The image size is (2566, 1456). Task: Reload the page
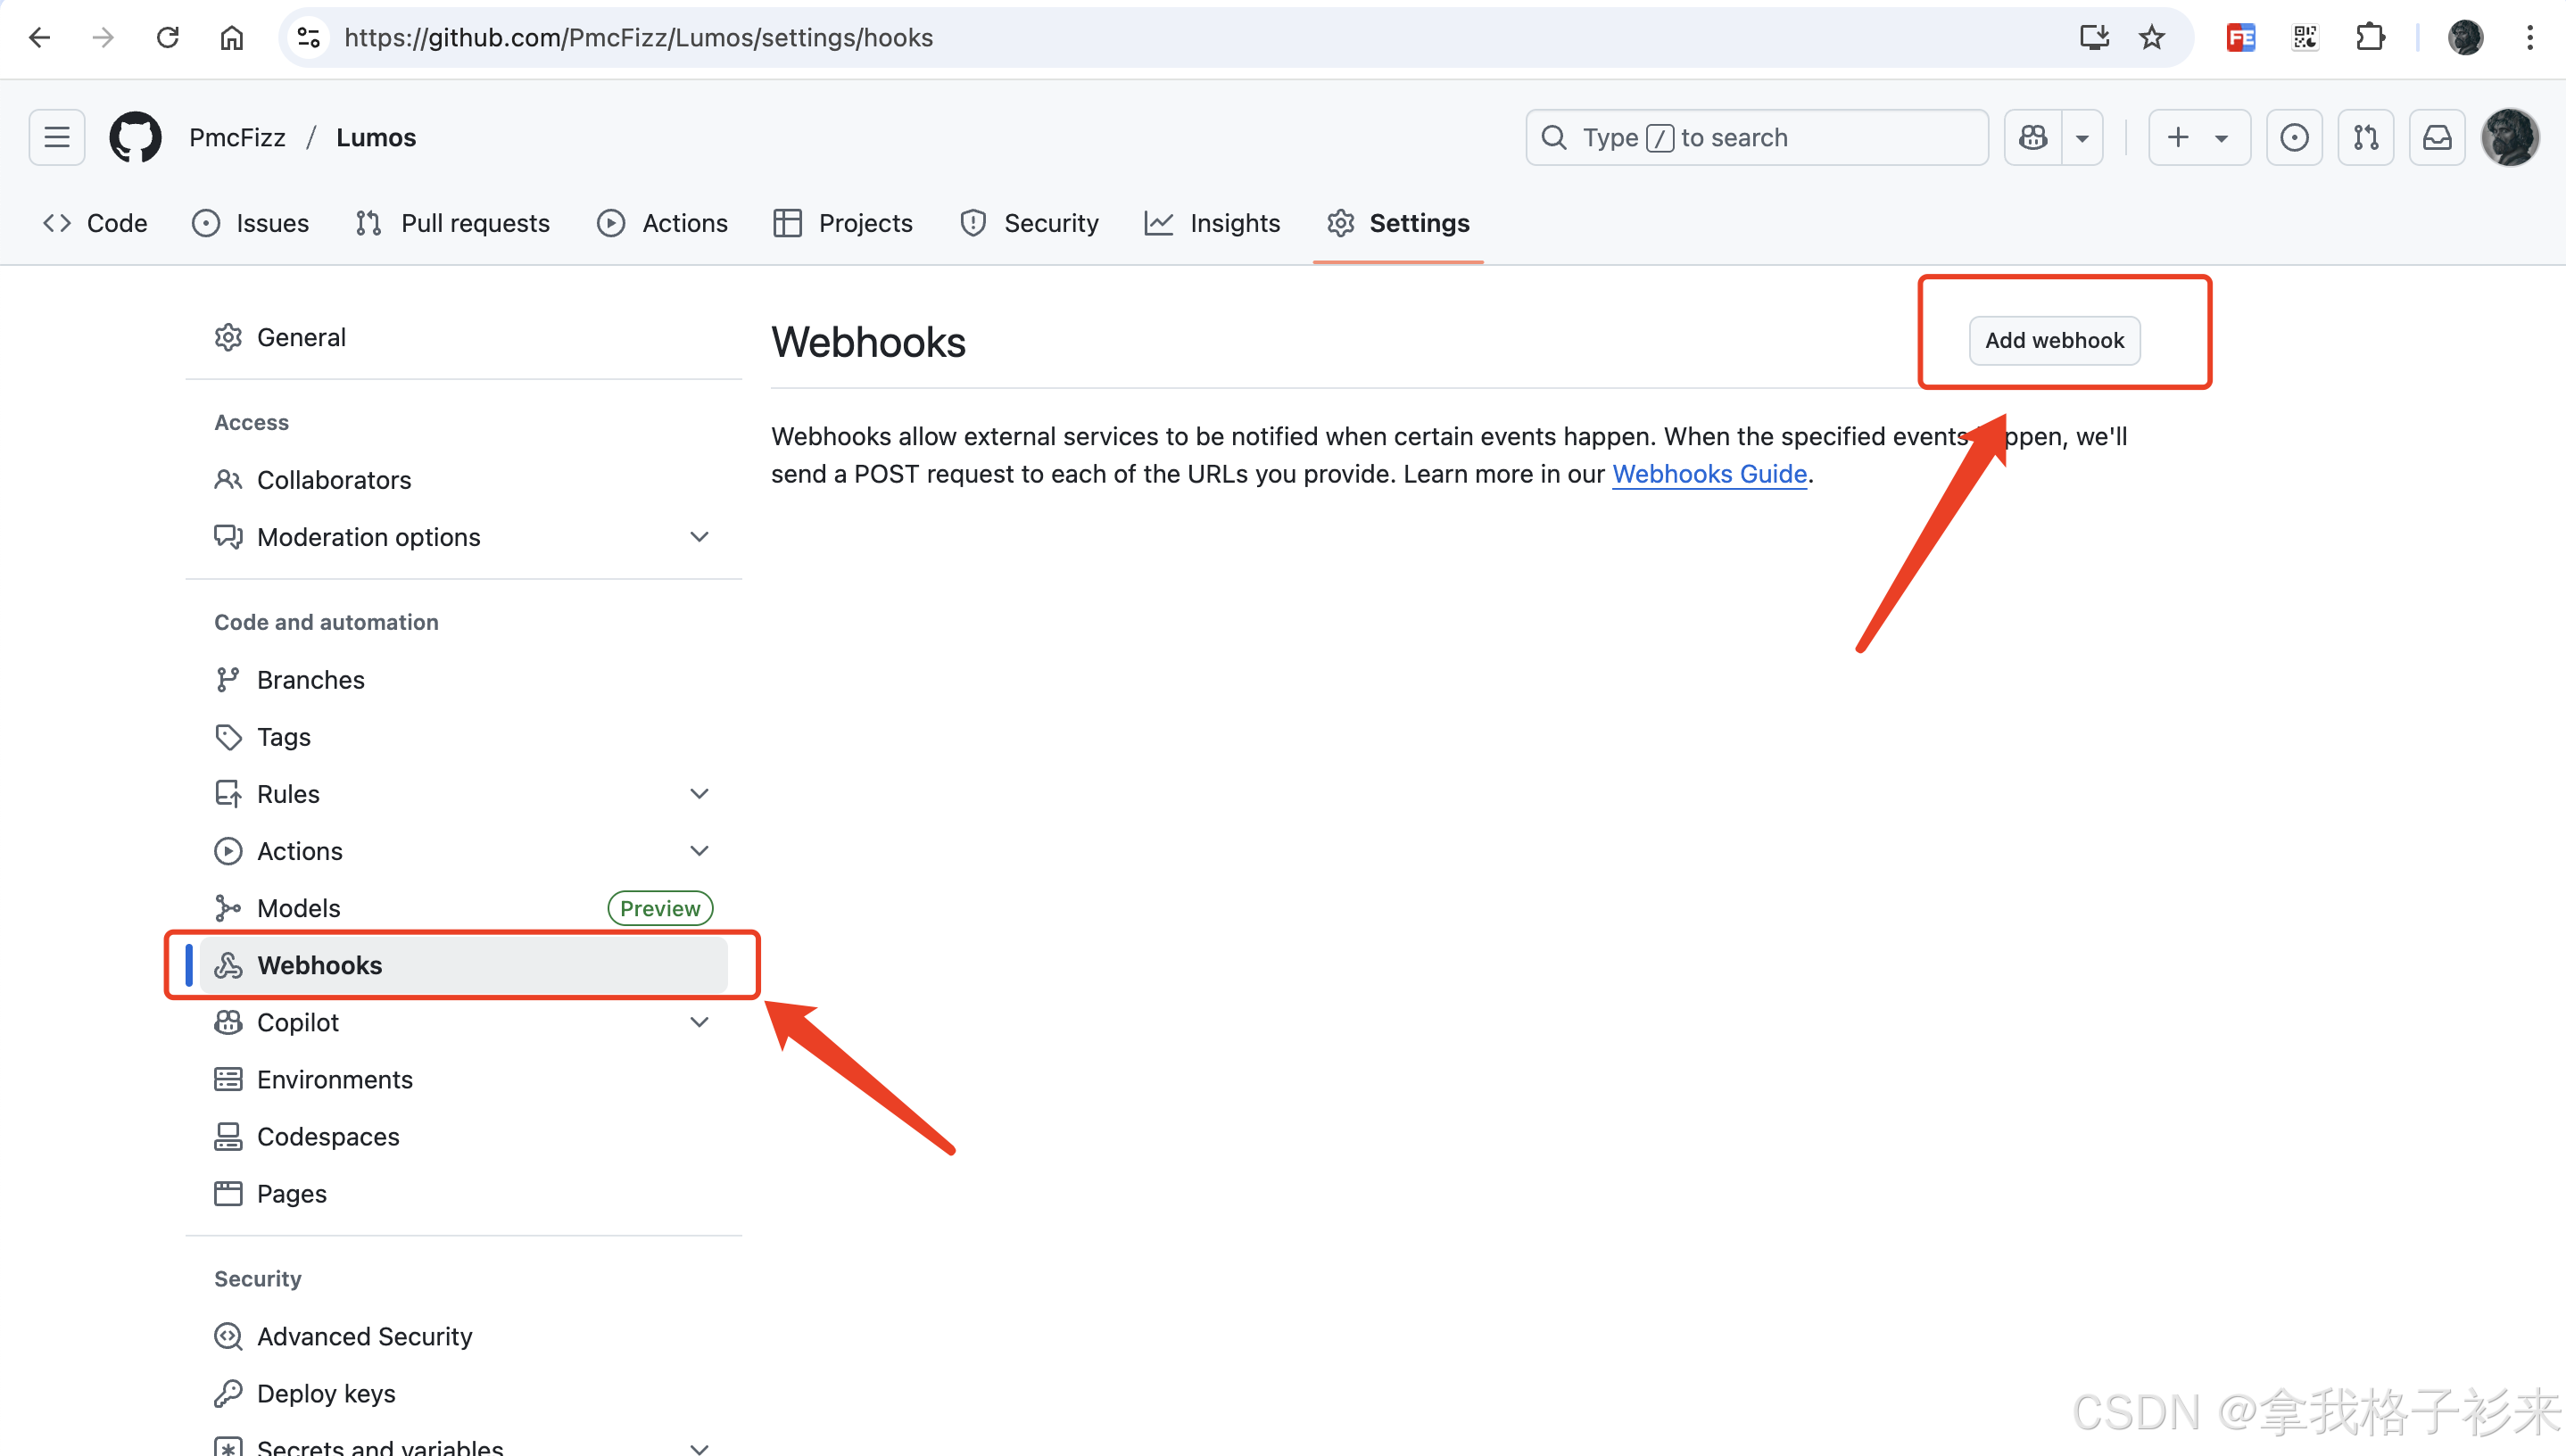[x=167, y=38]
